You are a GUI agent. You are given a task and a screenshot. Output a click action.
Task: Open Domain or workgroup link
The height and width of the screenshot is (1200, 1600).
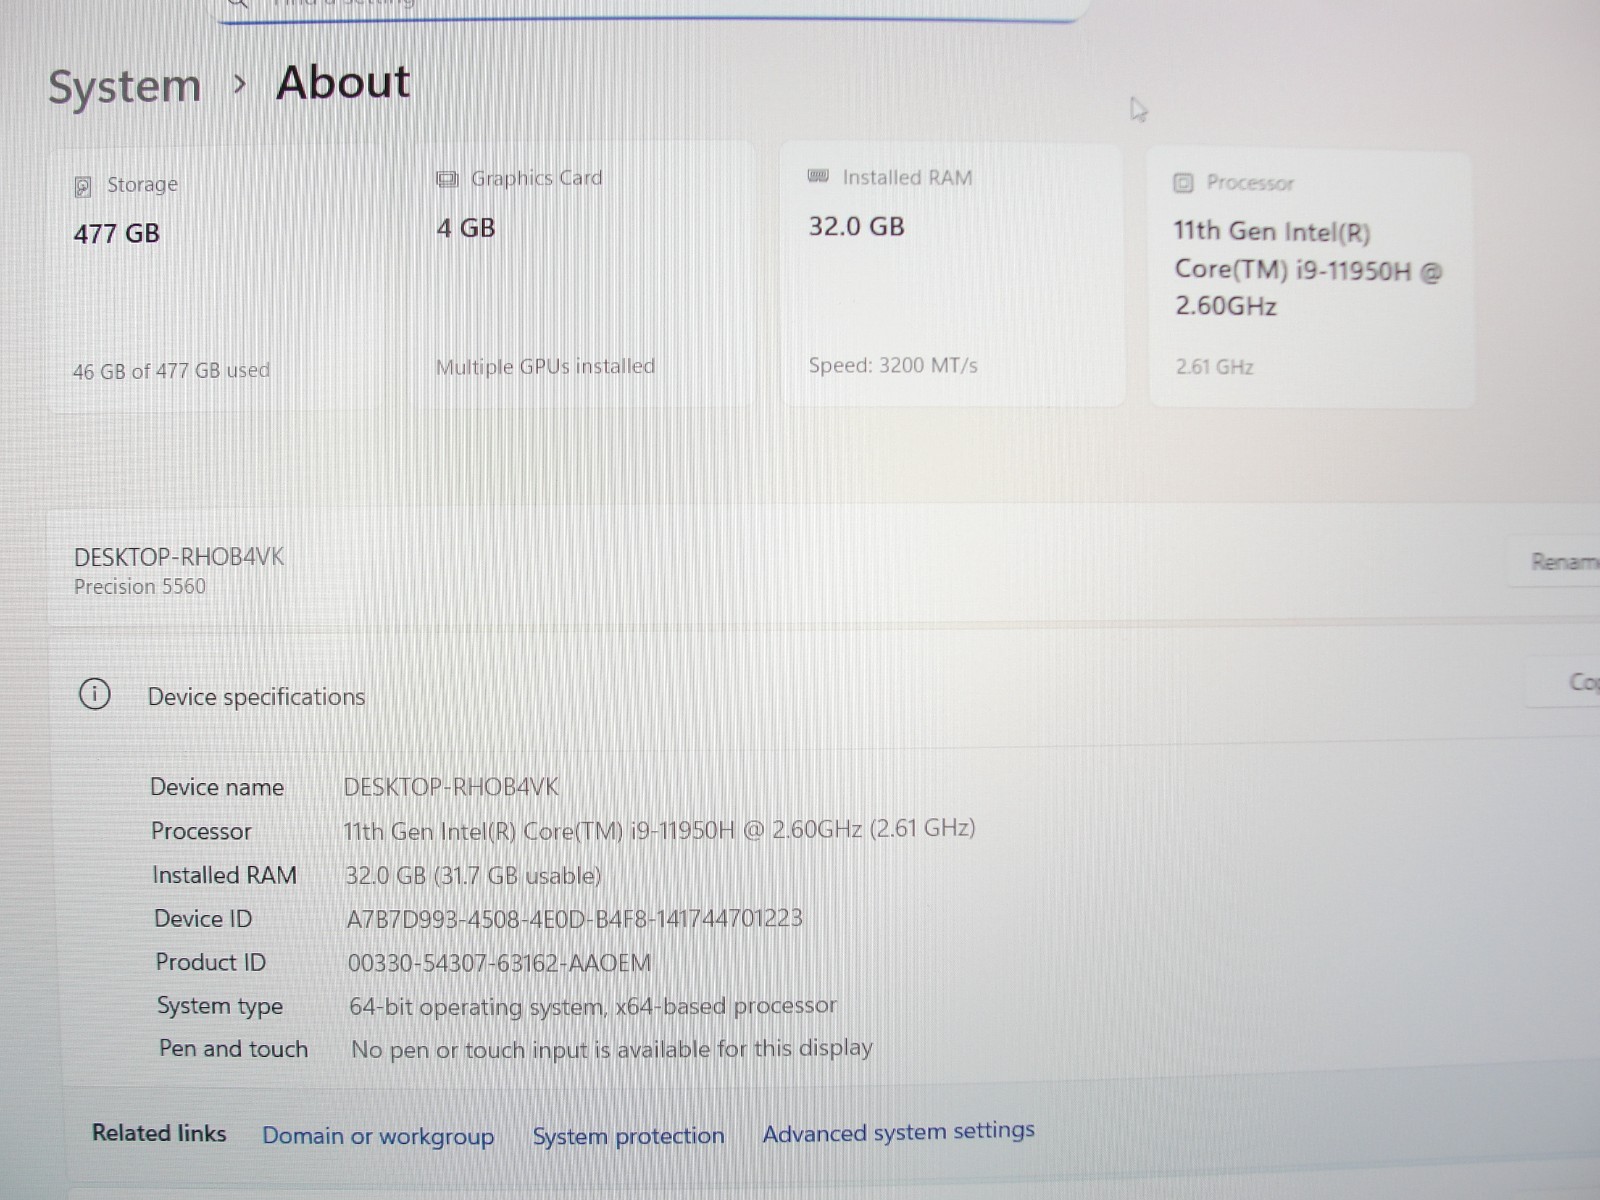(x=378, y=1137)
